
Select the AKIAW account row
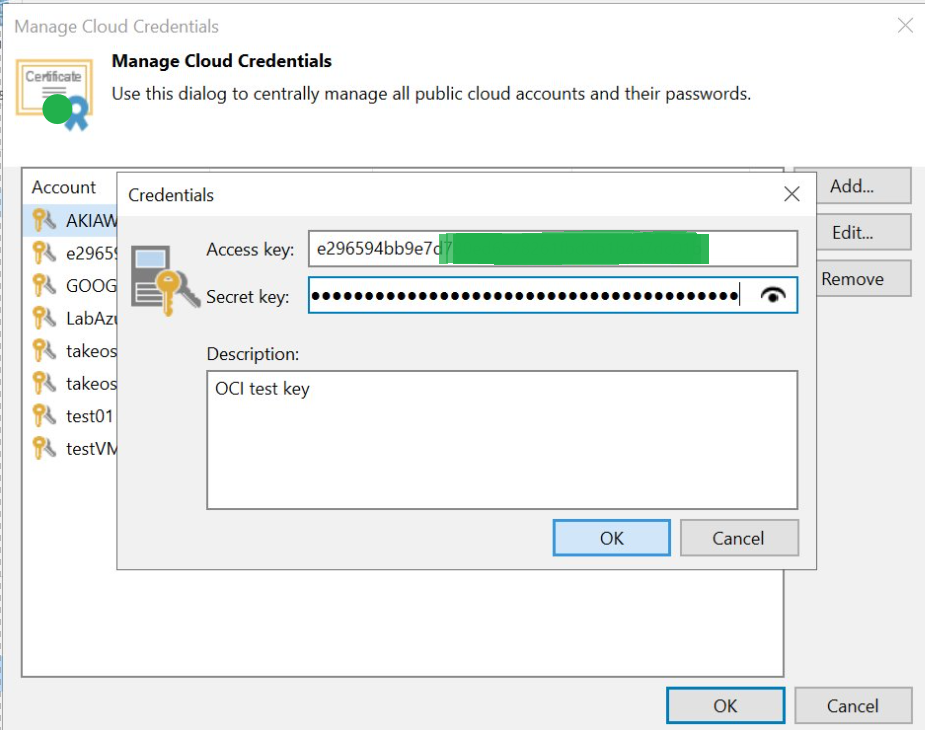[70, 221]
